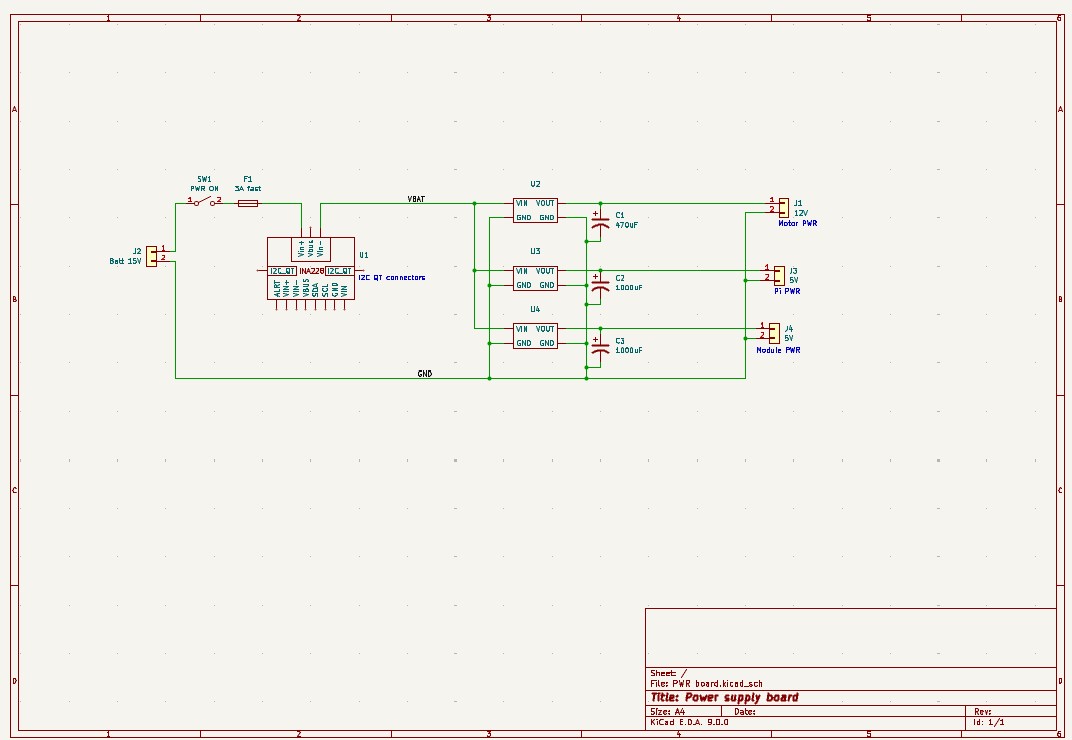Click the 'File: PWR board.kicad_sch' entry
Viewport: 1072px width, 740px height.
pyautogui.click(x=706, y=684)
